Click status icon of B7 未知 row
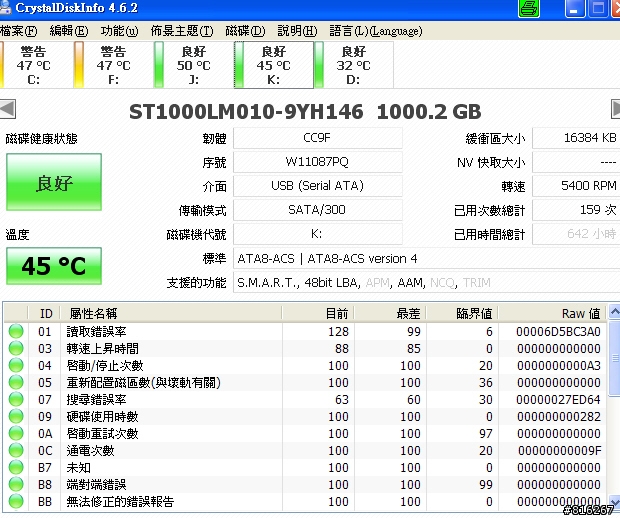Image resolution: width=620 pixels, height=518 pixels. coord(16,467)
